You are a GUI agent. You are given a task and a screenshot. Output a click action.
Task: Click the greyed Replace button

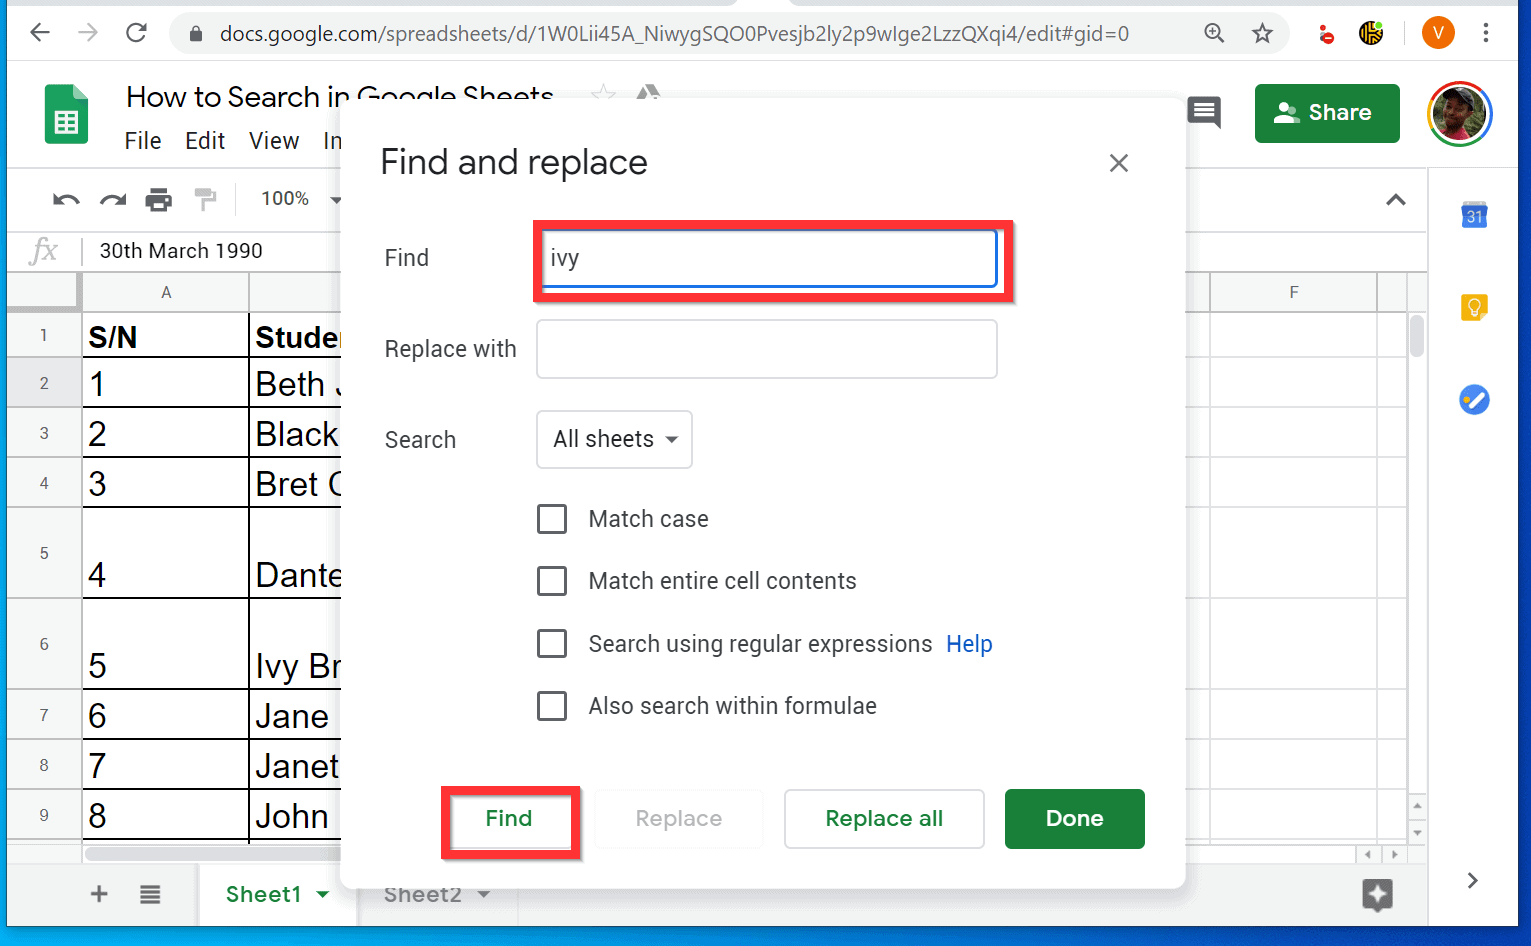pyautogui.click(x=679, y=819)
